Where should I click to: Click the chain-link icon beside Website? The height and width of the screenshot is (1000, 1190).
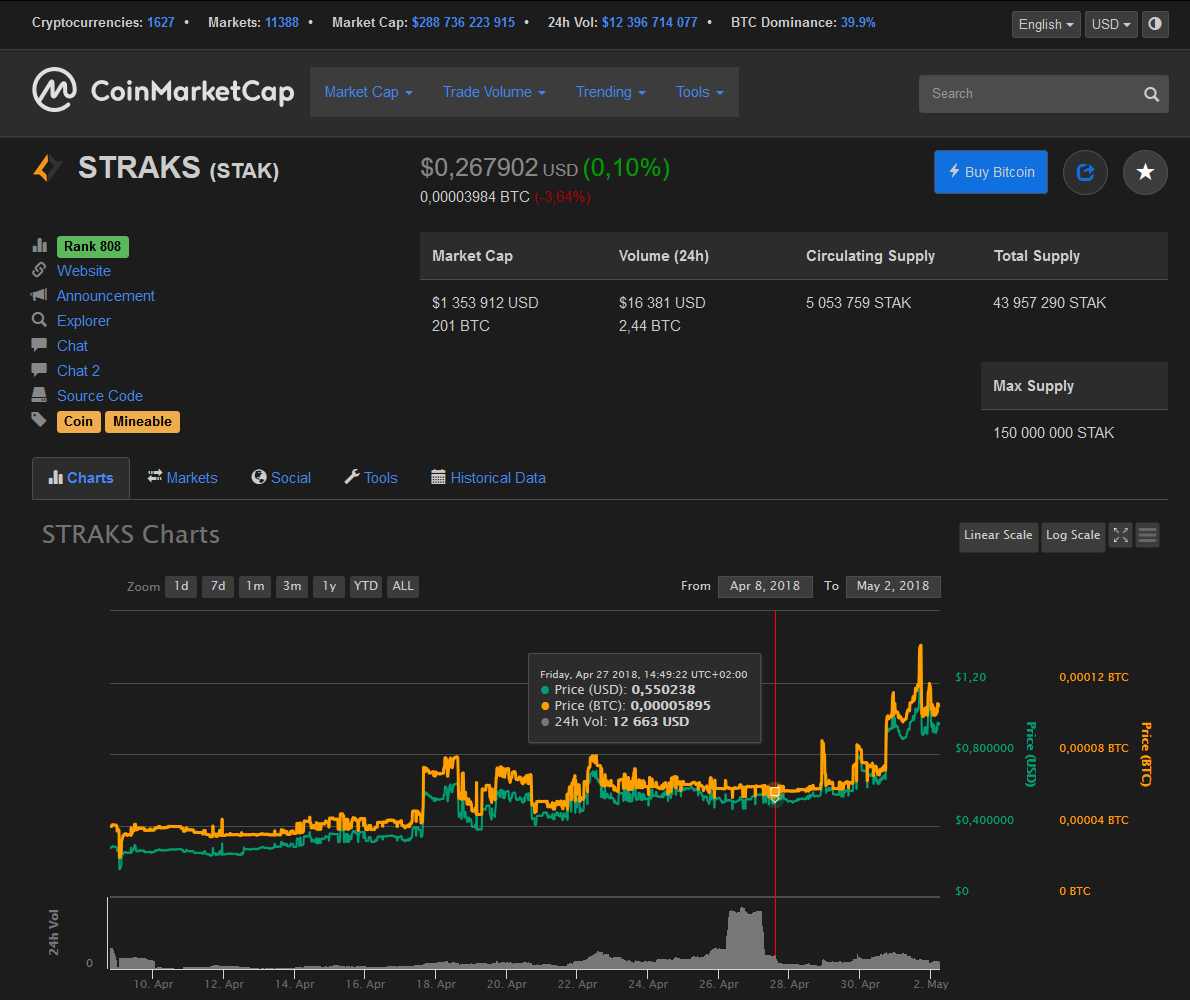(39, 270)
